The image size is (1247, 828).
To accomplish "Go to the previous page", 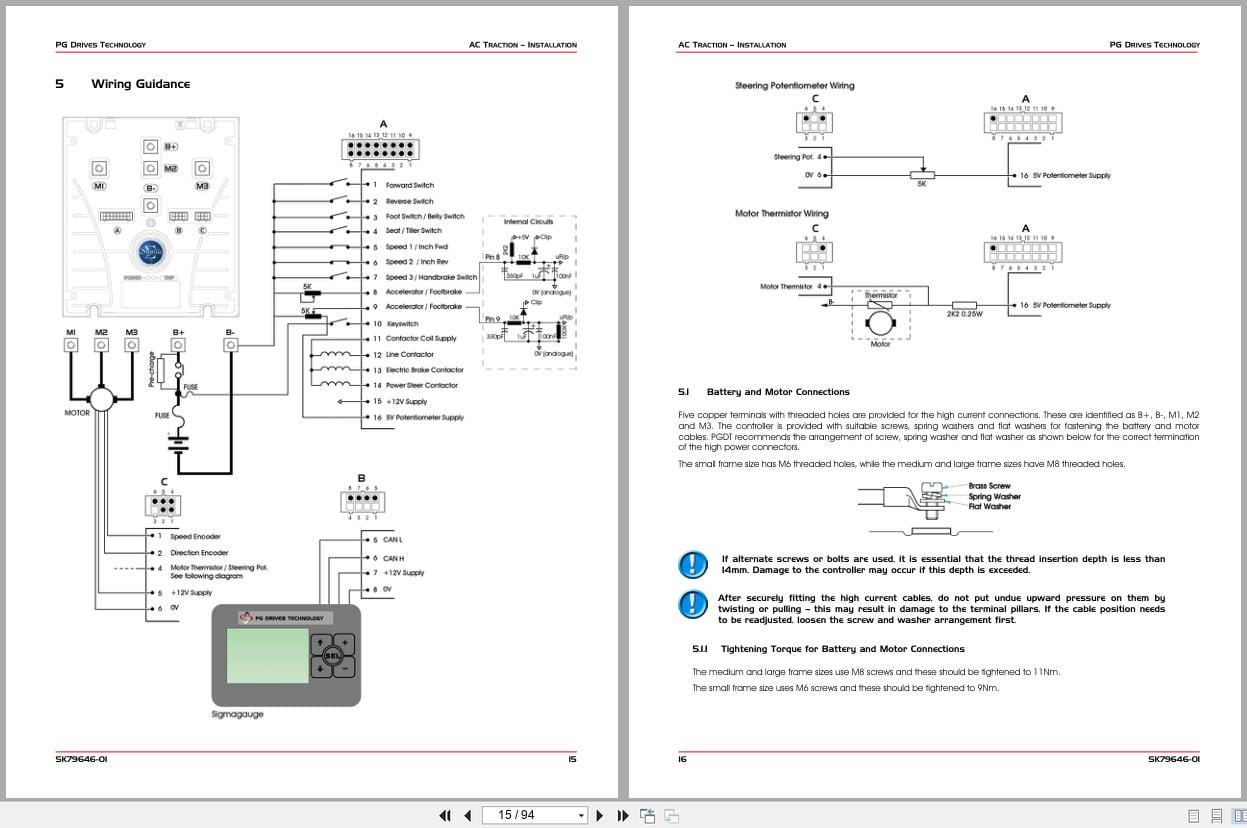I will coord(467,815).
